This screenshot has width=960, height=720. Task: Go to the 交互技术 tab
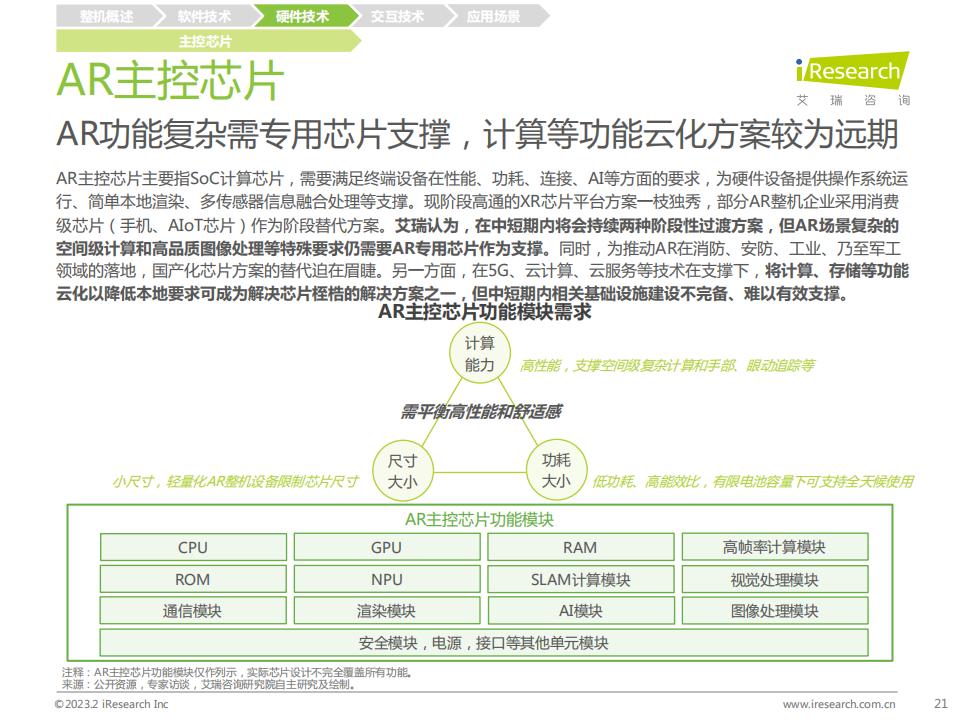click(x=397, y=16)
